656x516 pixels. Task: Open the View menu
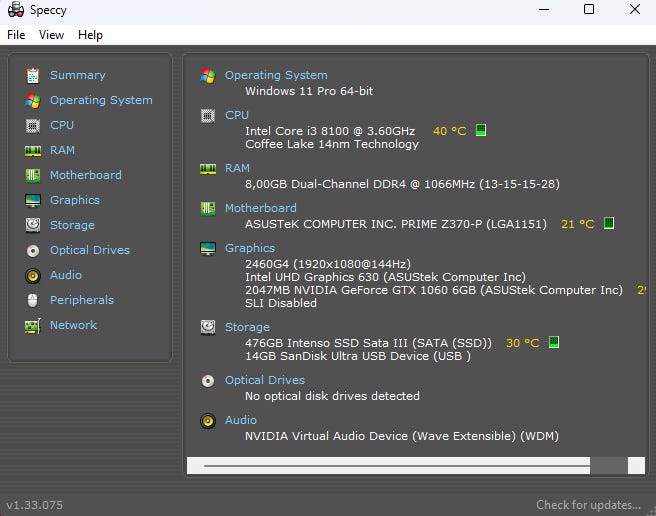(51, 35)
